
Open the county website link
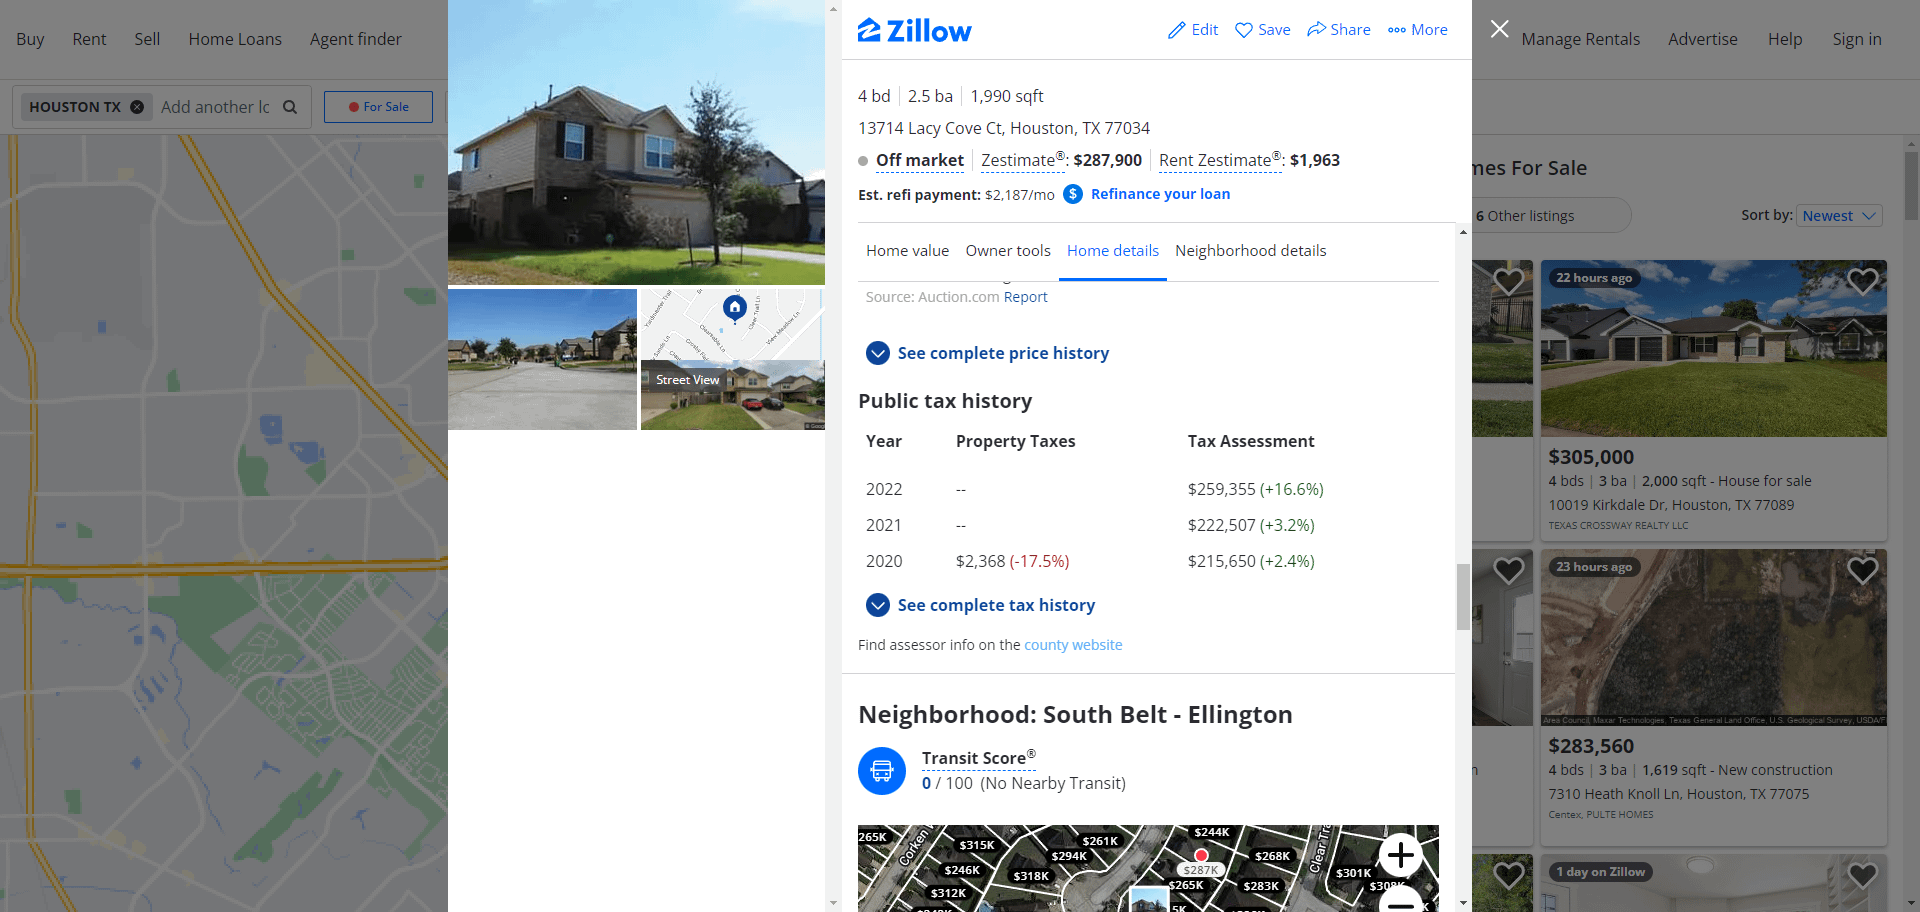[x=1073, y=645]
